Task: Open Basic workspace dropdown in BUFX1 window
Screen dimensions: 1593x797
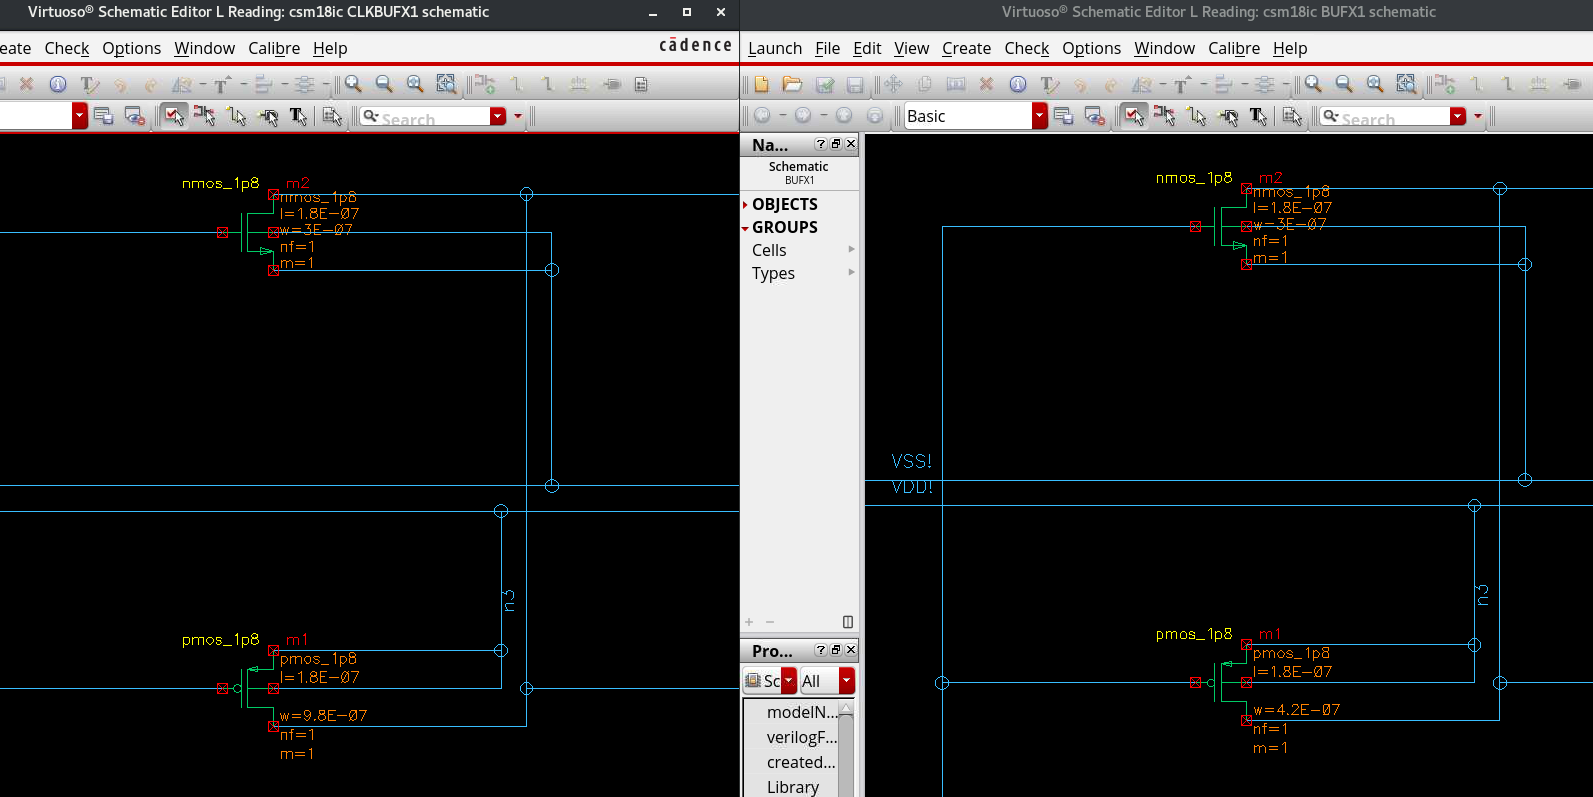Action: pyautogui.click(x=1040, y=116)
